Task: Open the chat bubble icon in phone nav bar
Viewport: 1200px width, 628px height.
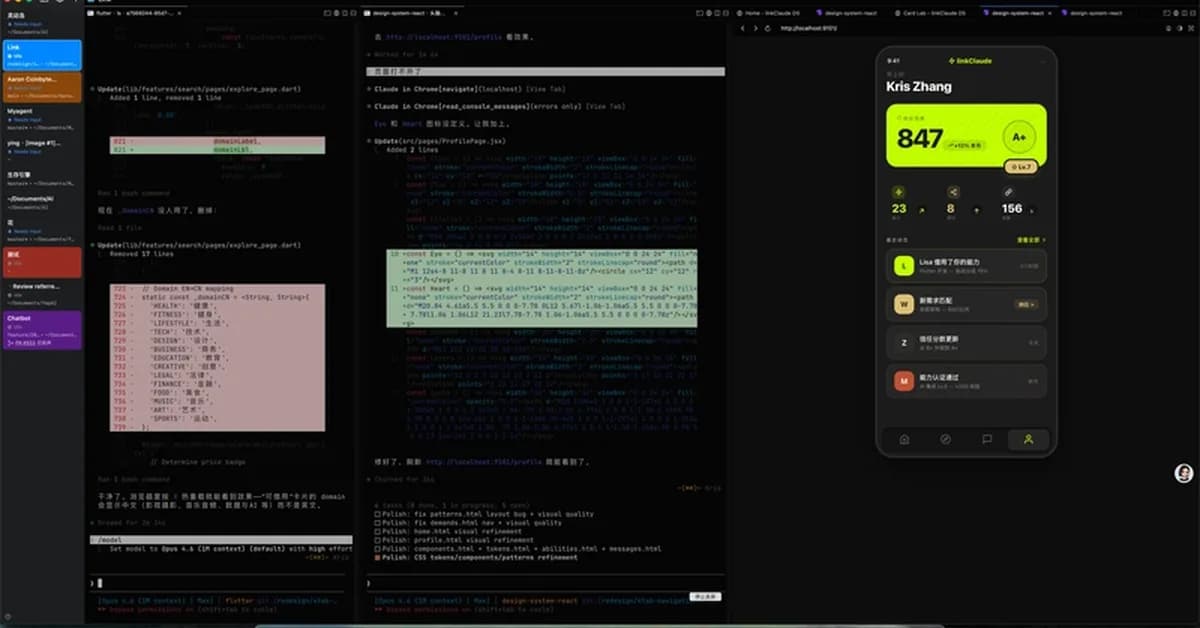Action: 987,438
